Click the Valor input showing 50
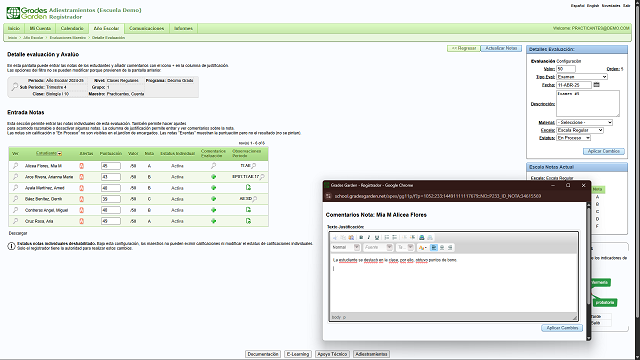The height and width of the screenshot is (360, 640). [566, 69]
